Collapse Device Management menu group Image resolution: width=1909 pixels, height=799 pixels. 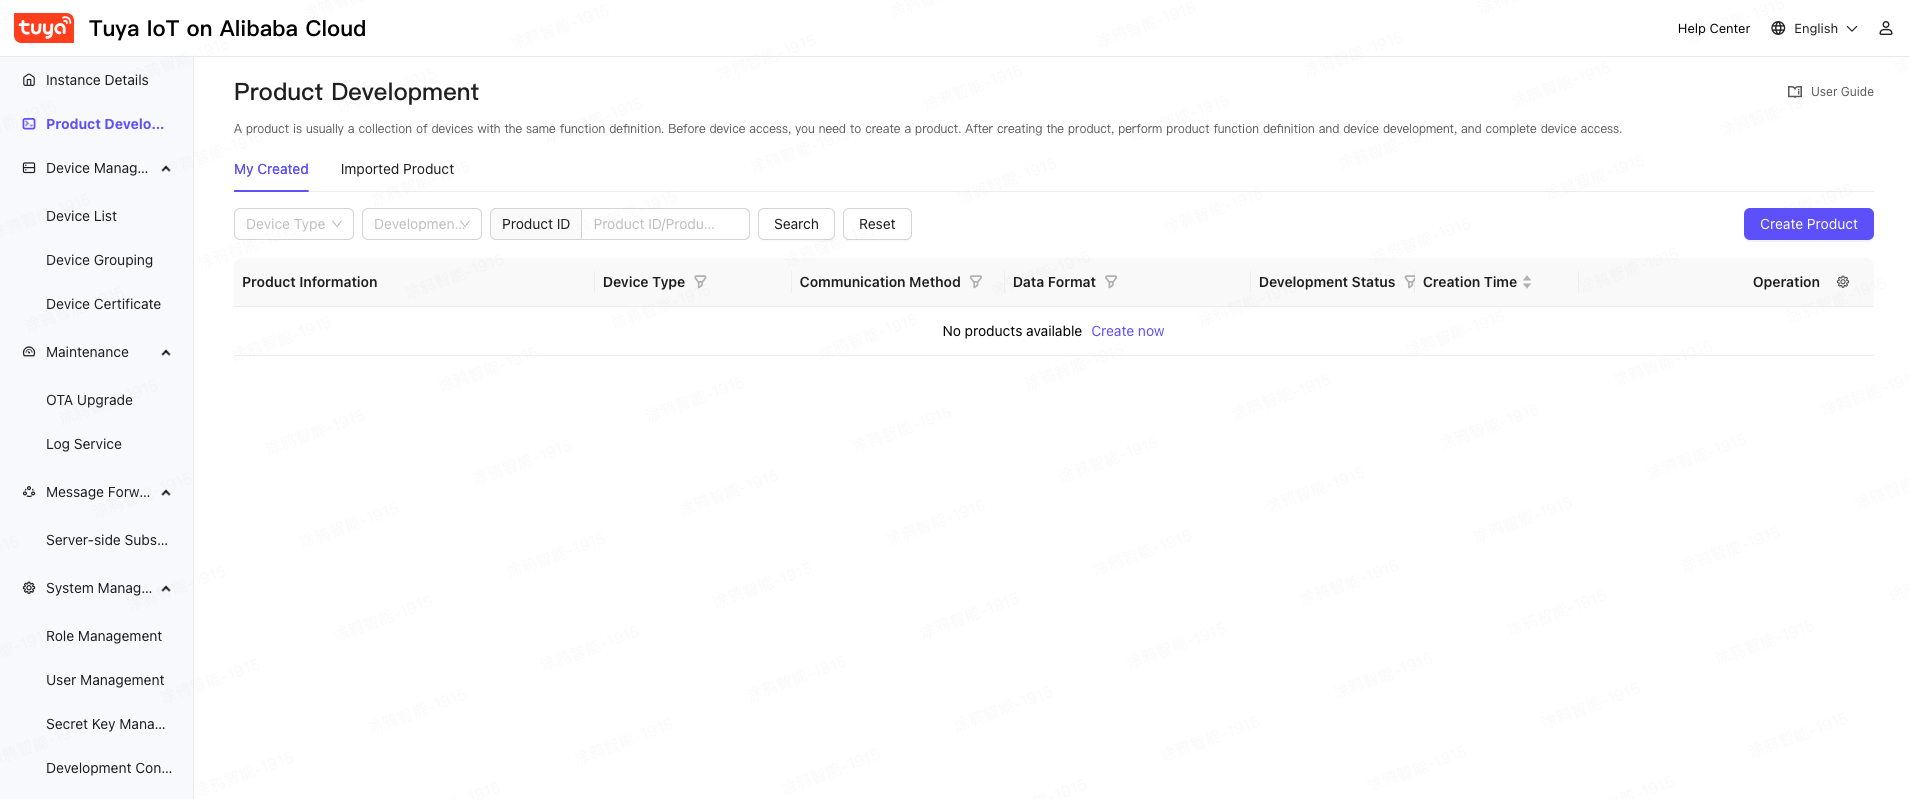166,169
